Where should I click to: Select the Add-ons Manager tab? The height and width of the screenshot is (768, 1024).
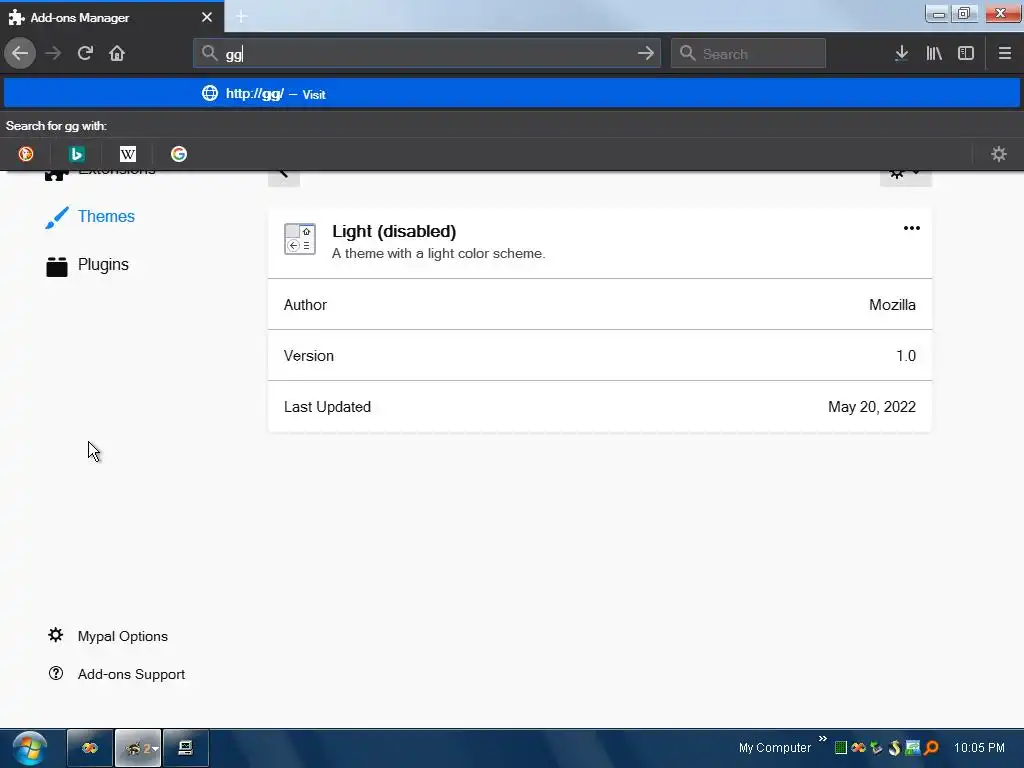coord(112,17)
